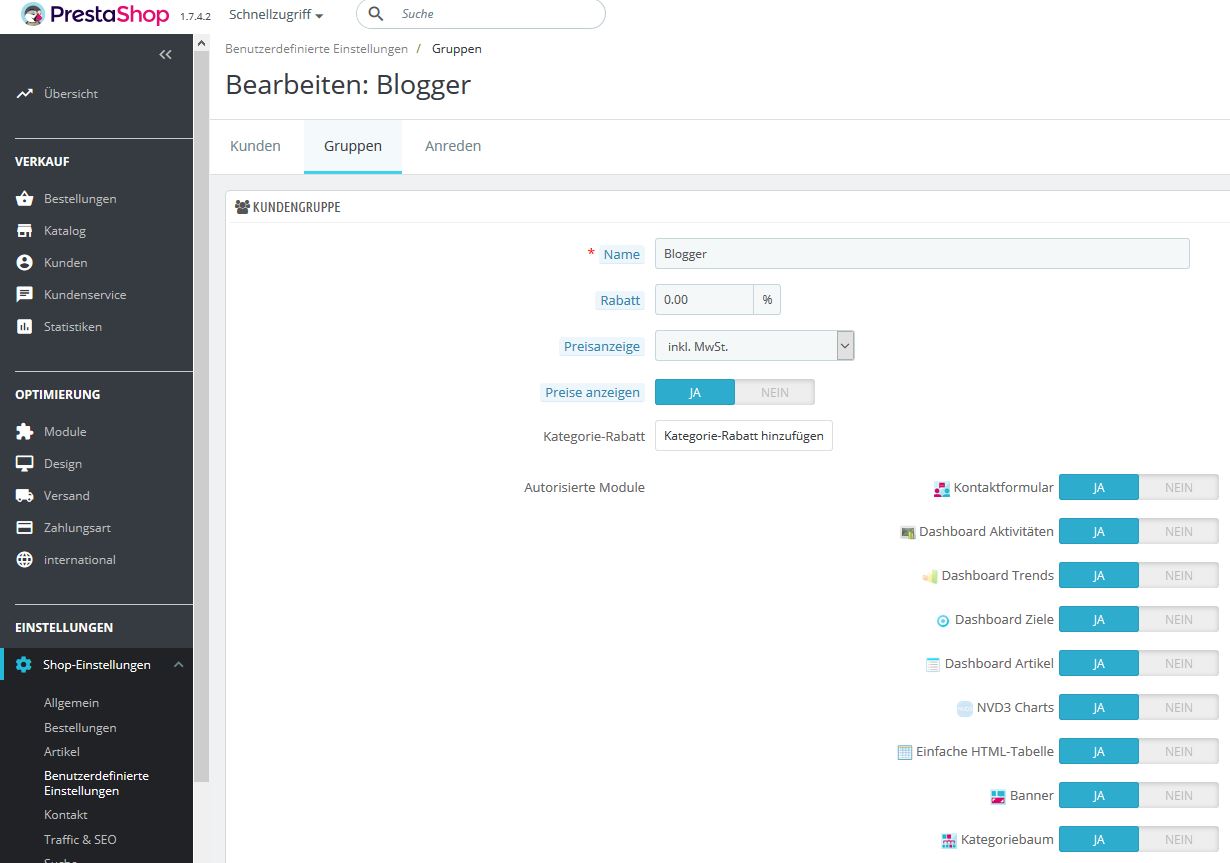
Task: Click the Name input field
Action: point(922,254)
